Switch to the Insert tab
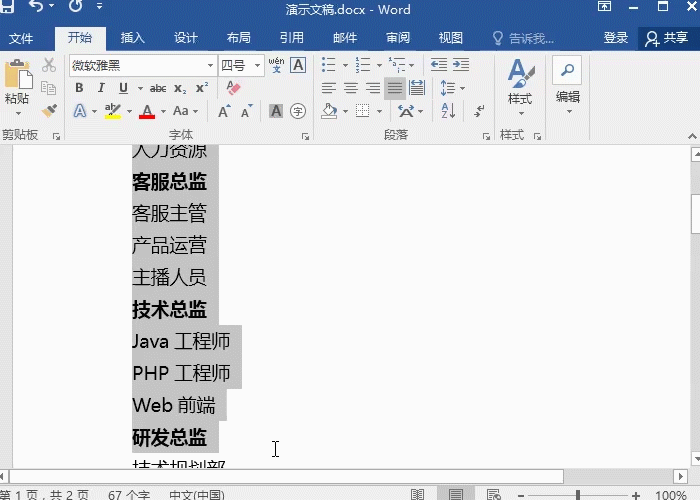This screenshot has width=700, height=500. (x=133, y=38)
